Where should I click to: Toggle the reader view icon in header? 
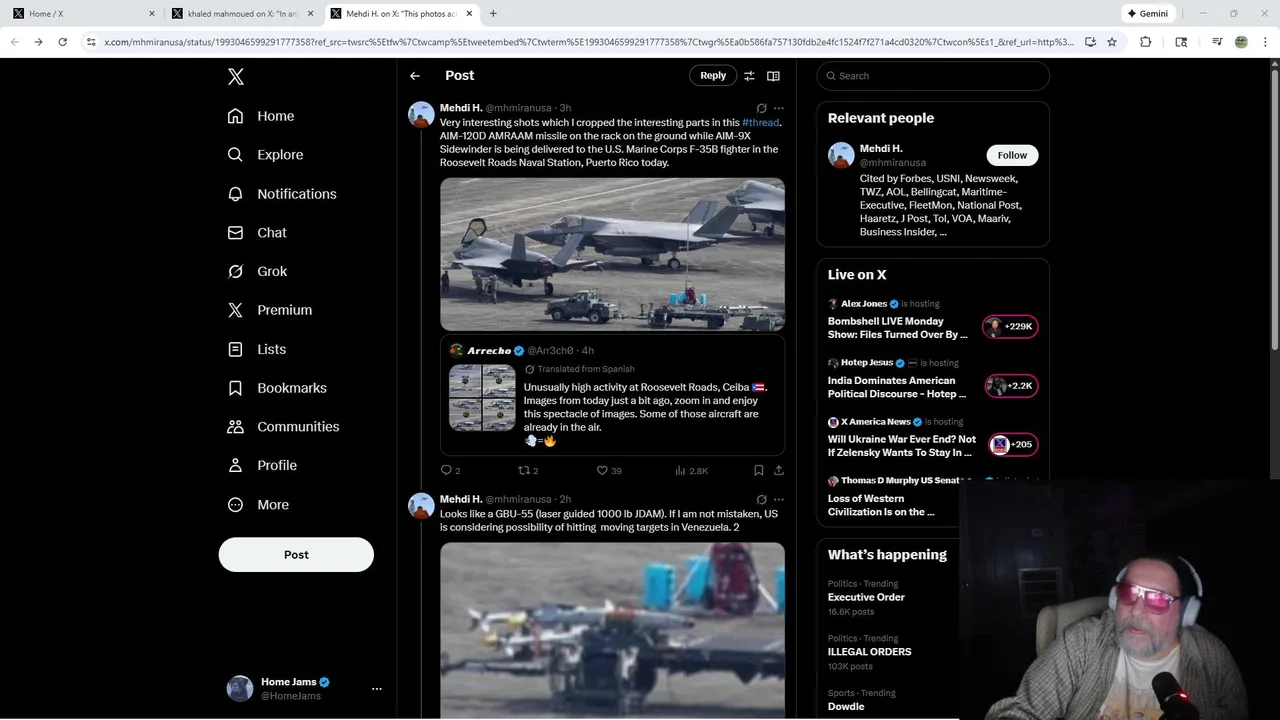tap(773, 76)
